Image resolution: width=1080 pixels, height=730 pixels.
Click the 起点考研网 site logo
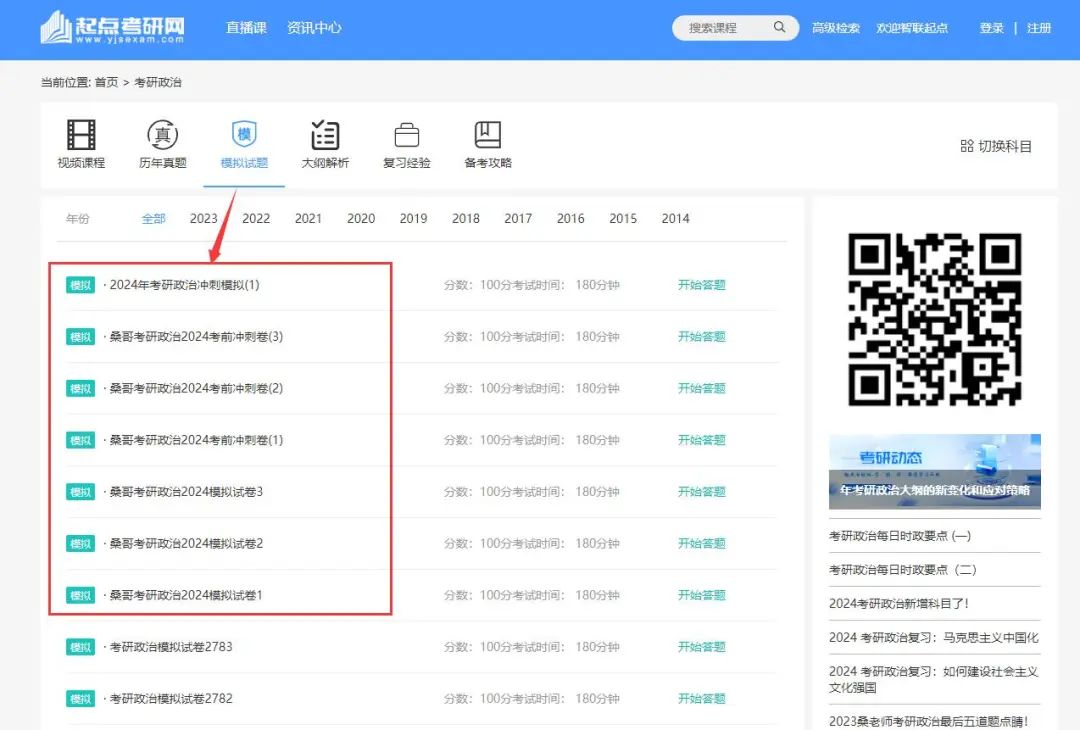pyautogui.click(x=113, y=28)
